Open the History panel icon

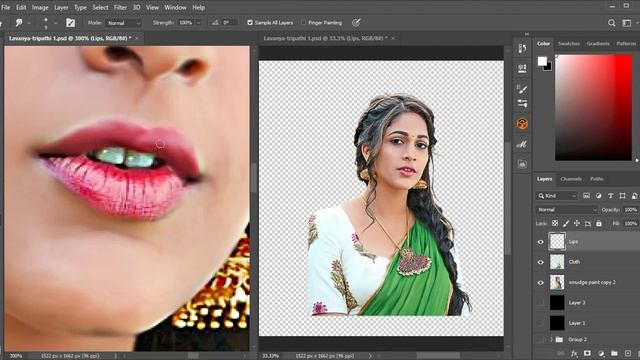(522, 49)
